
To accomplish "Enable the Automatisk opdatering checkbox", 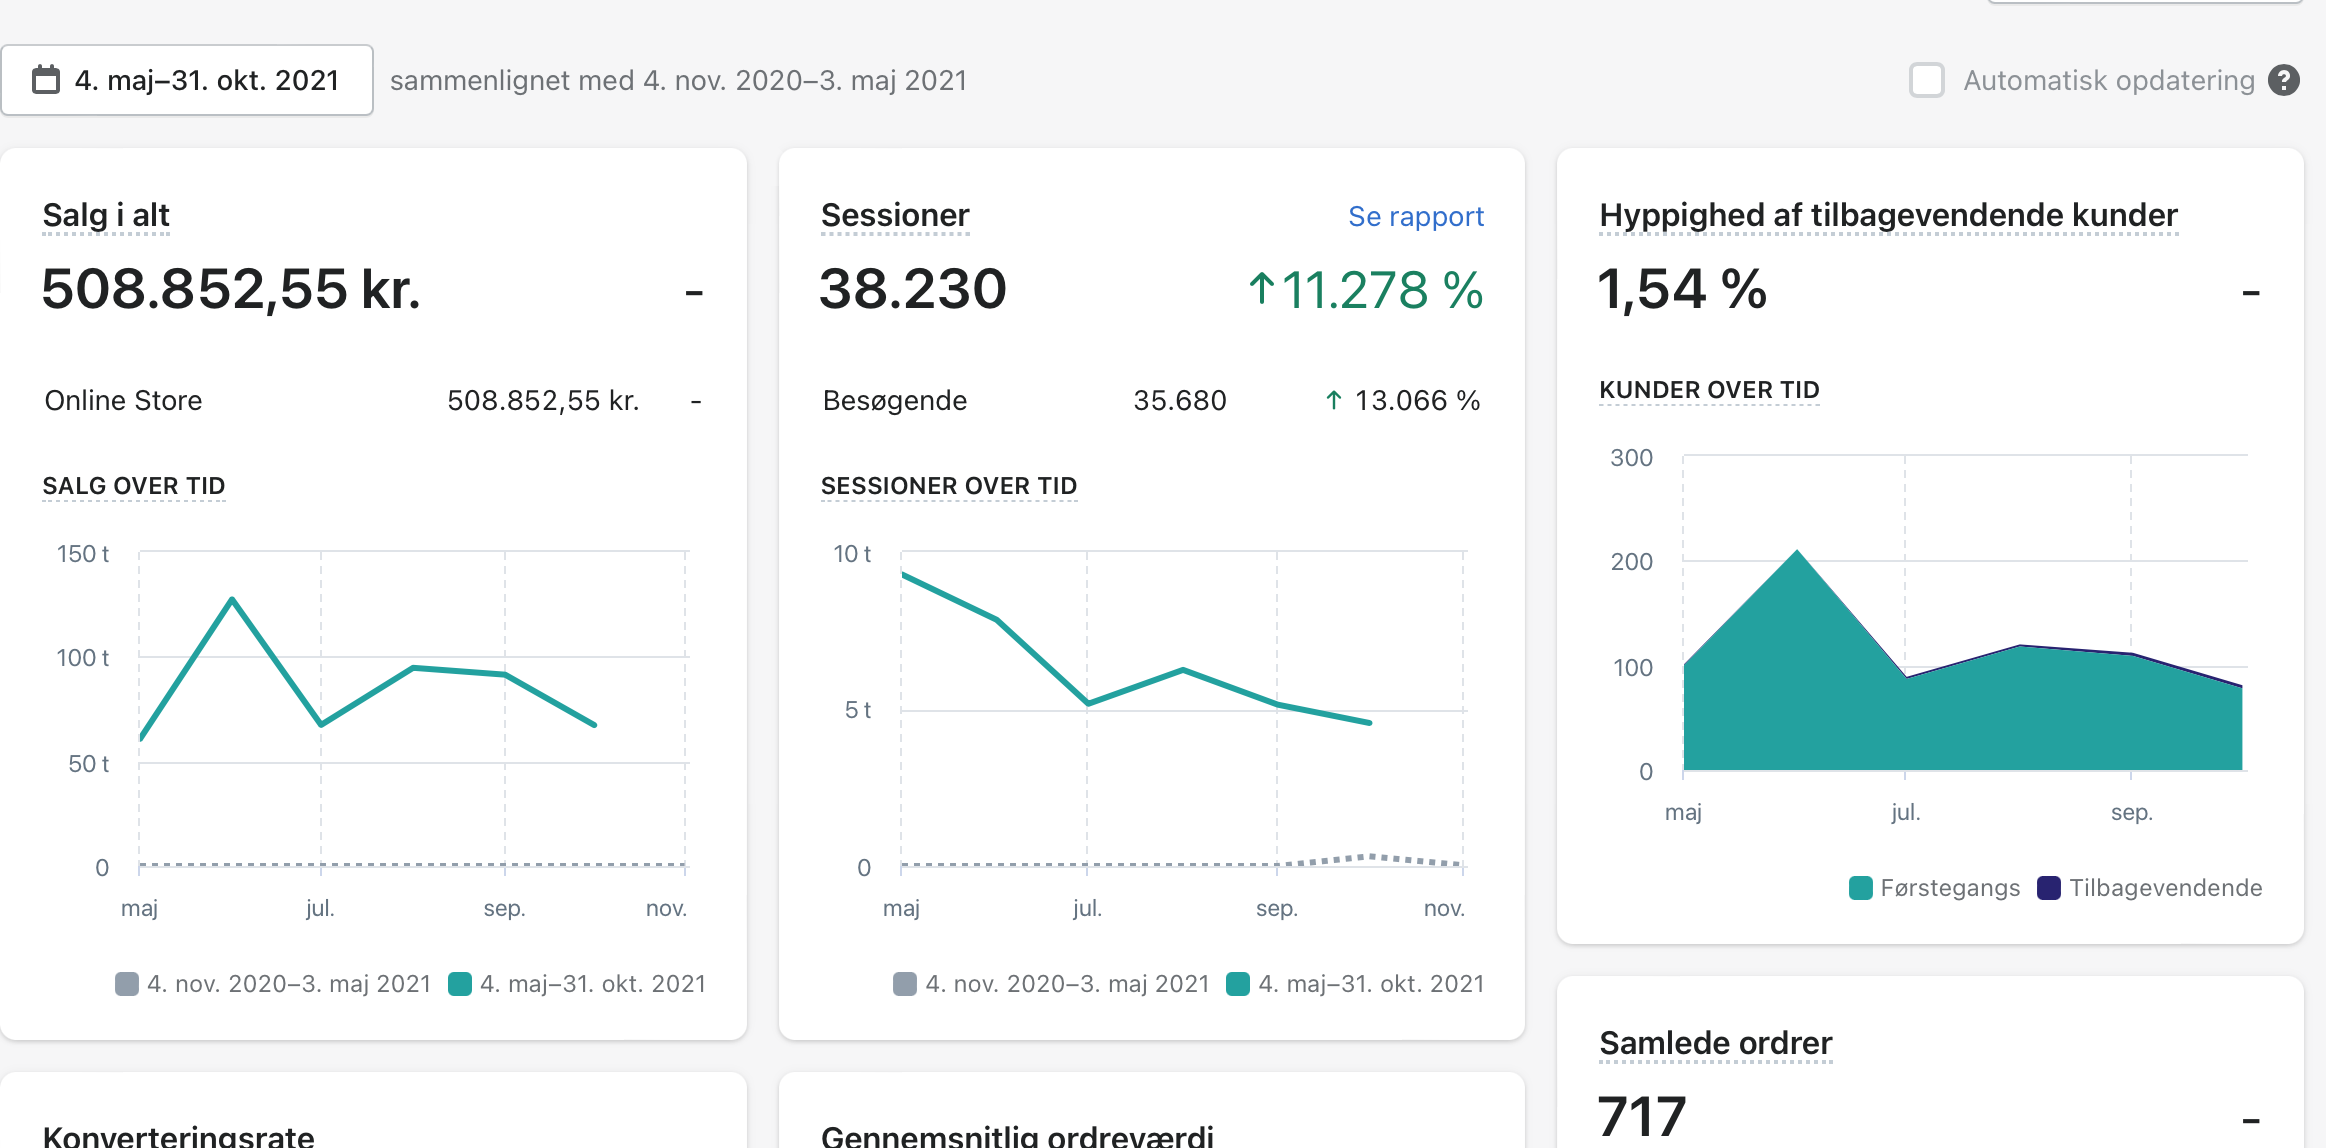I will tap(1926, 80).
